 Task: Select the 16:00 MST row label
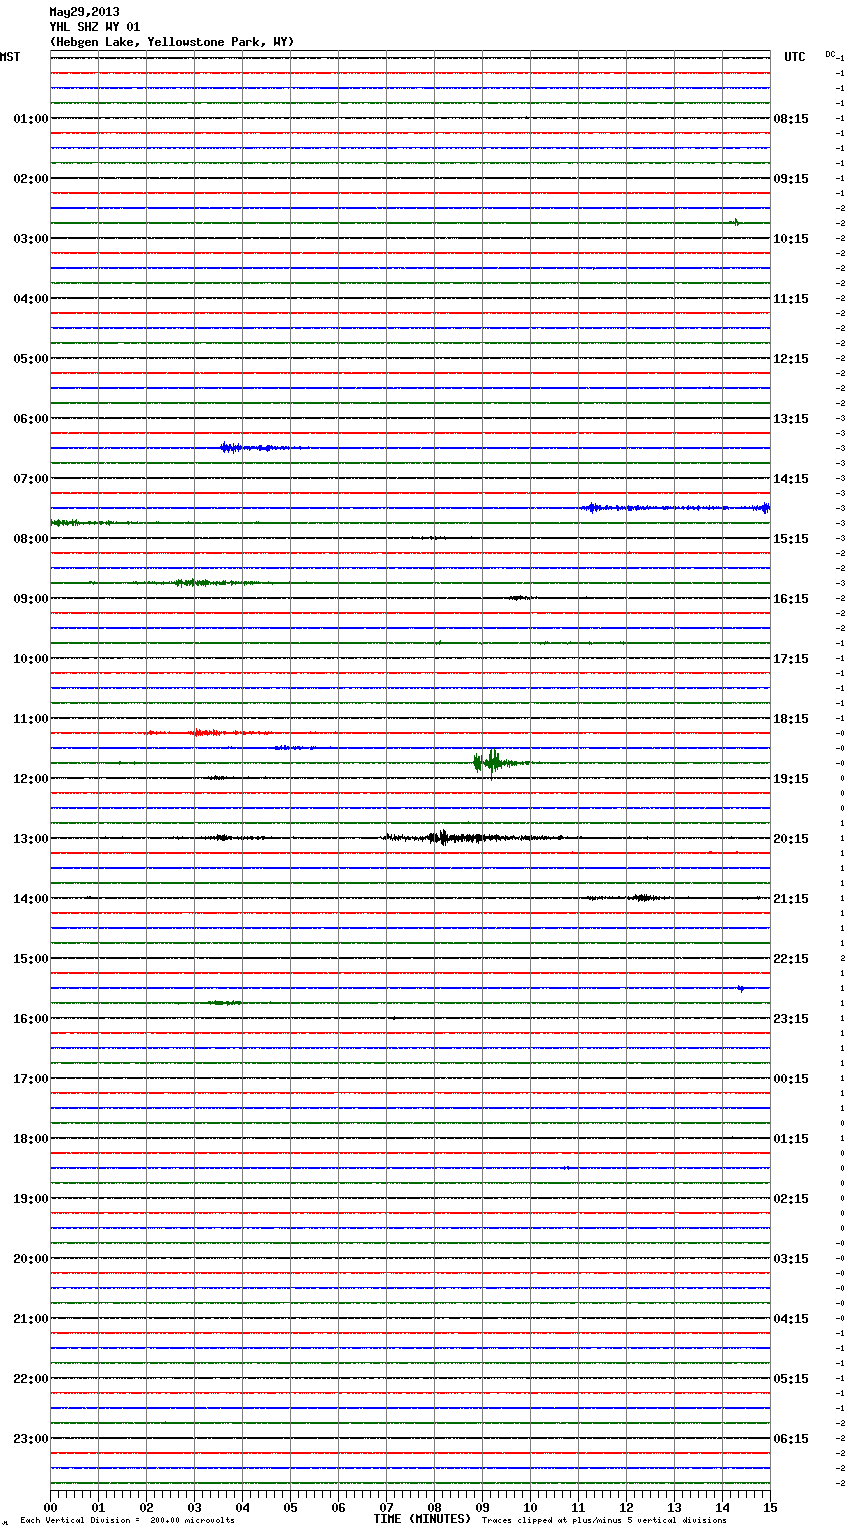(x=31, y=1019)
